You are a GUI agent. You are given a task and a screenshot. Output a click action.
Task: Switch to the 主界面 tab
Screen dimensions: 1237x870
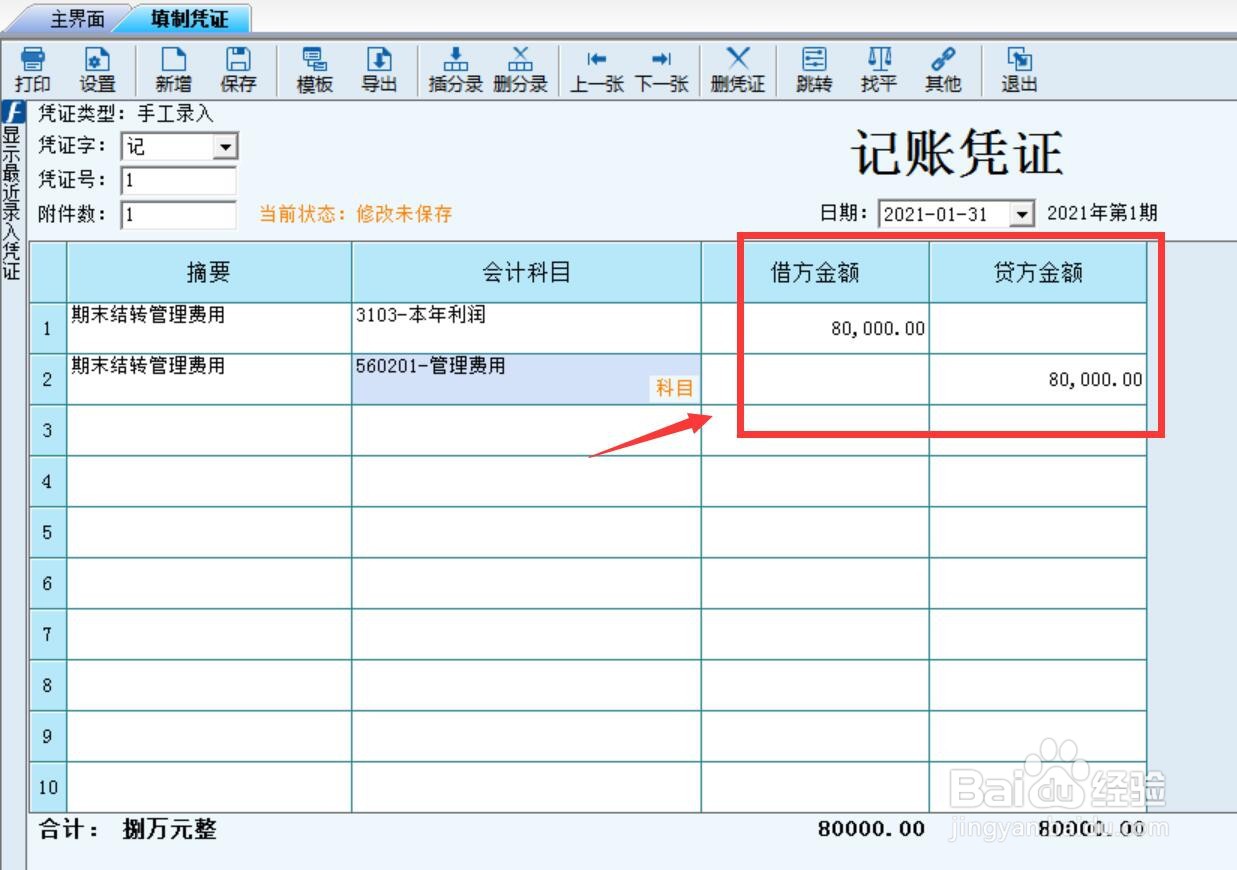click(x=77, y=18)
